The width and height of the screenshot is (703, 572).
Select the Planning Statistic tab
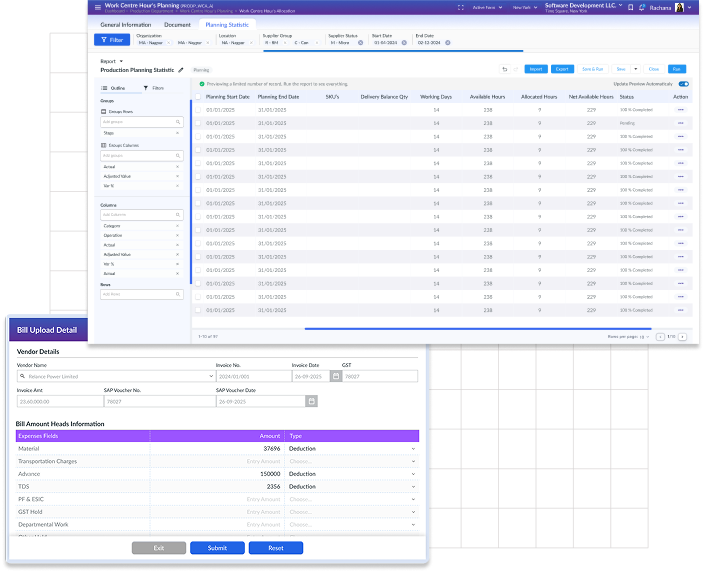[x=227, y=25]
